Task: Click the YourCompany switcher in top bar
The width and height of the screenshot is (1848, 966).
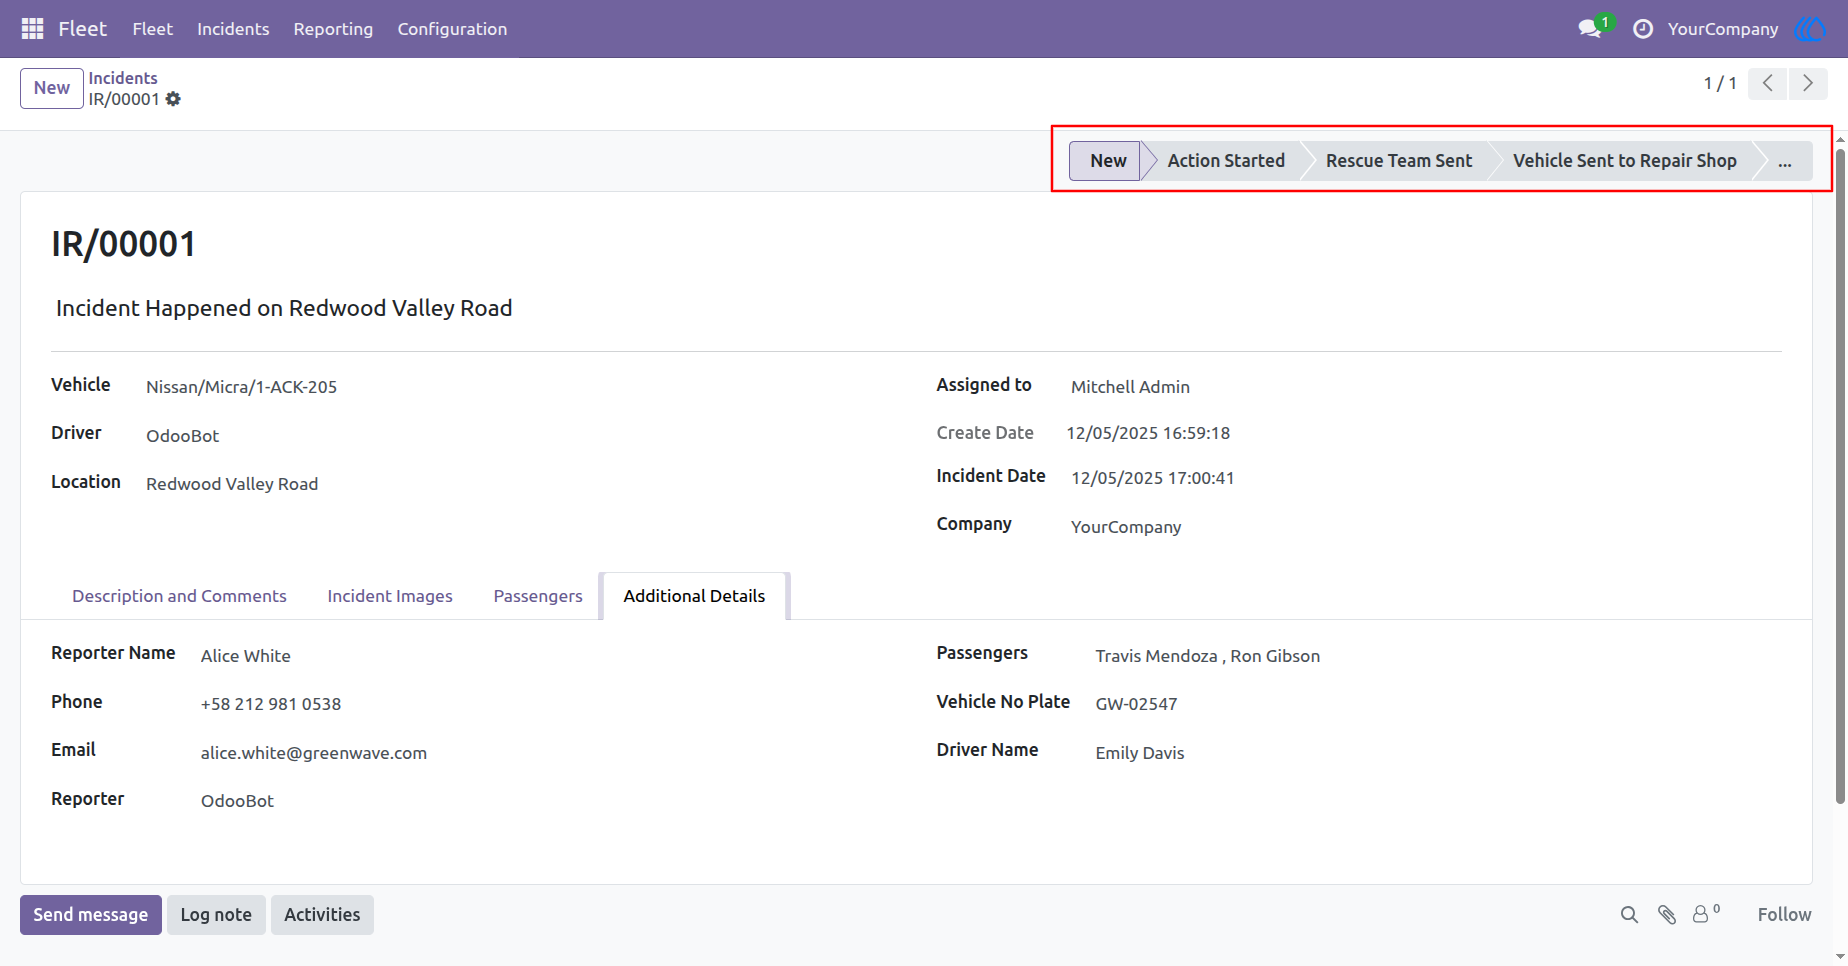Action: 1722,29
